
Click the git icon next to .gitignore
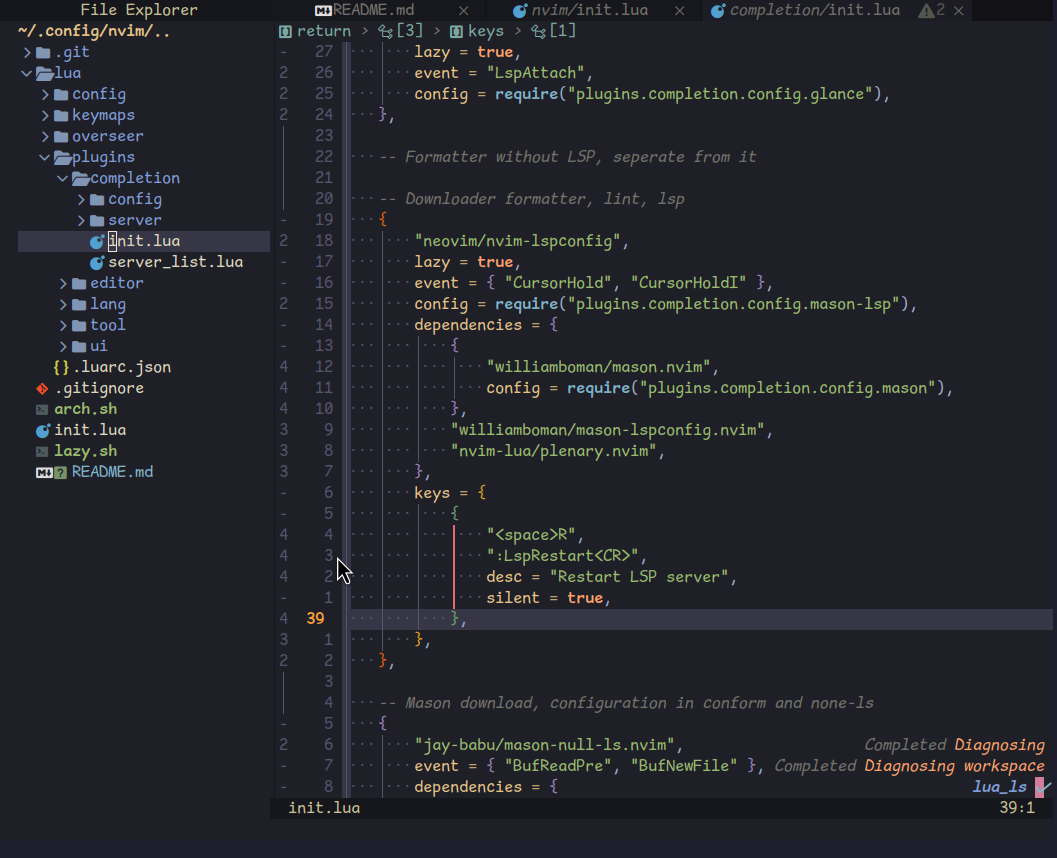(x=42, y=388)
